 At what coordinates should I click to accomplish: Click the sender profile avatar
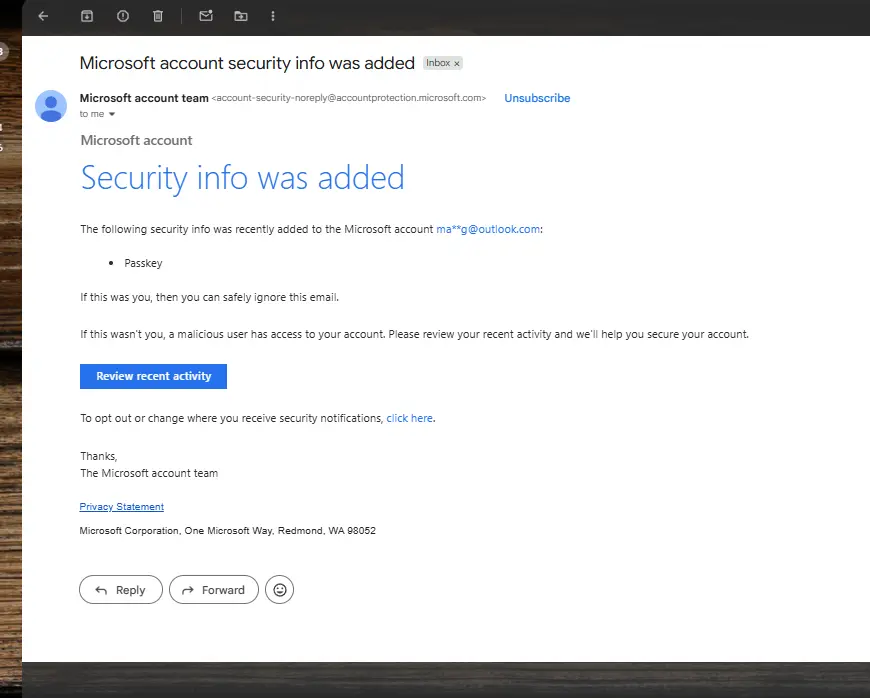[x=51, y=106]
